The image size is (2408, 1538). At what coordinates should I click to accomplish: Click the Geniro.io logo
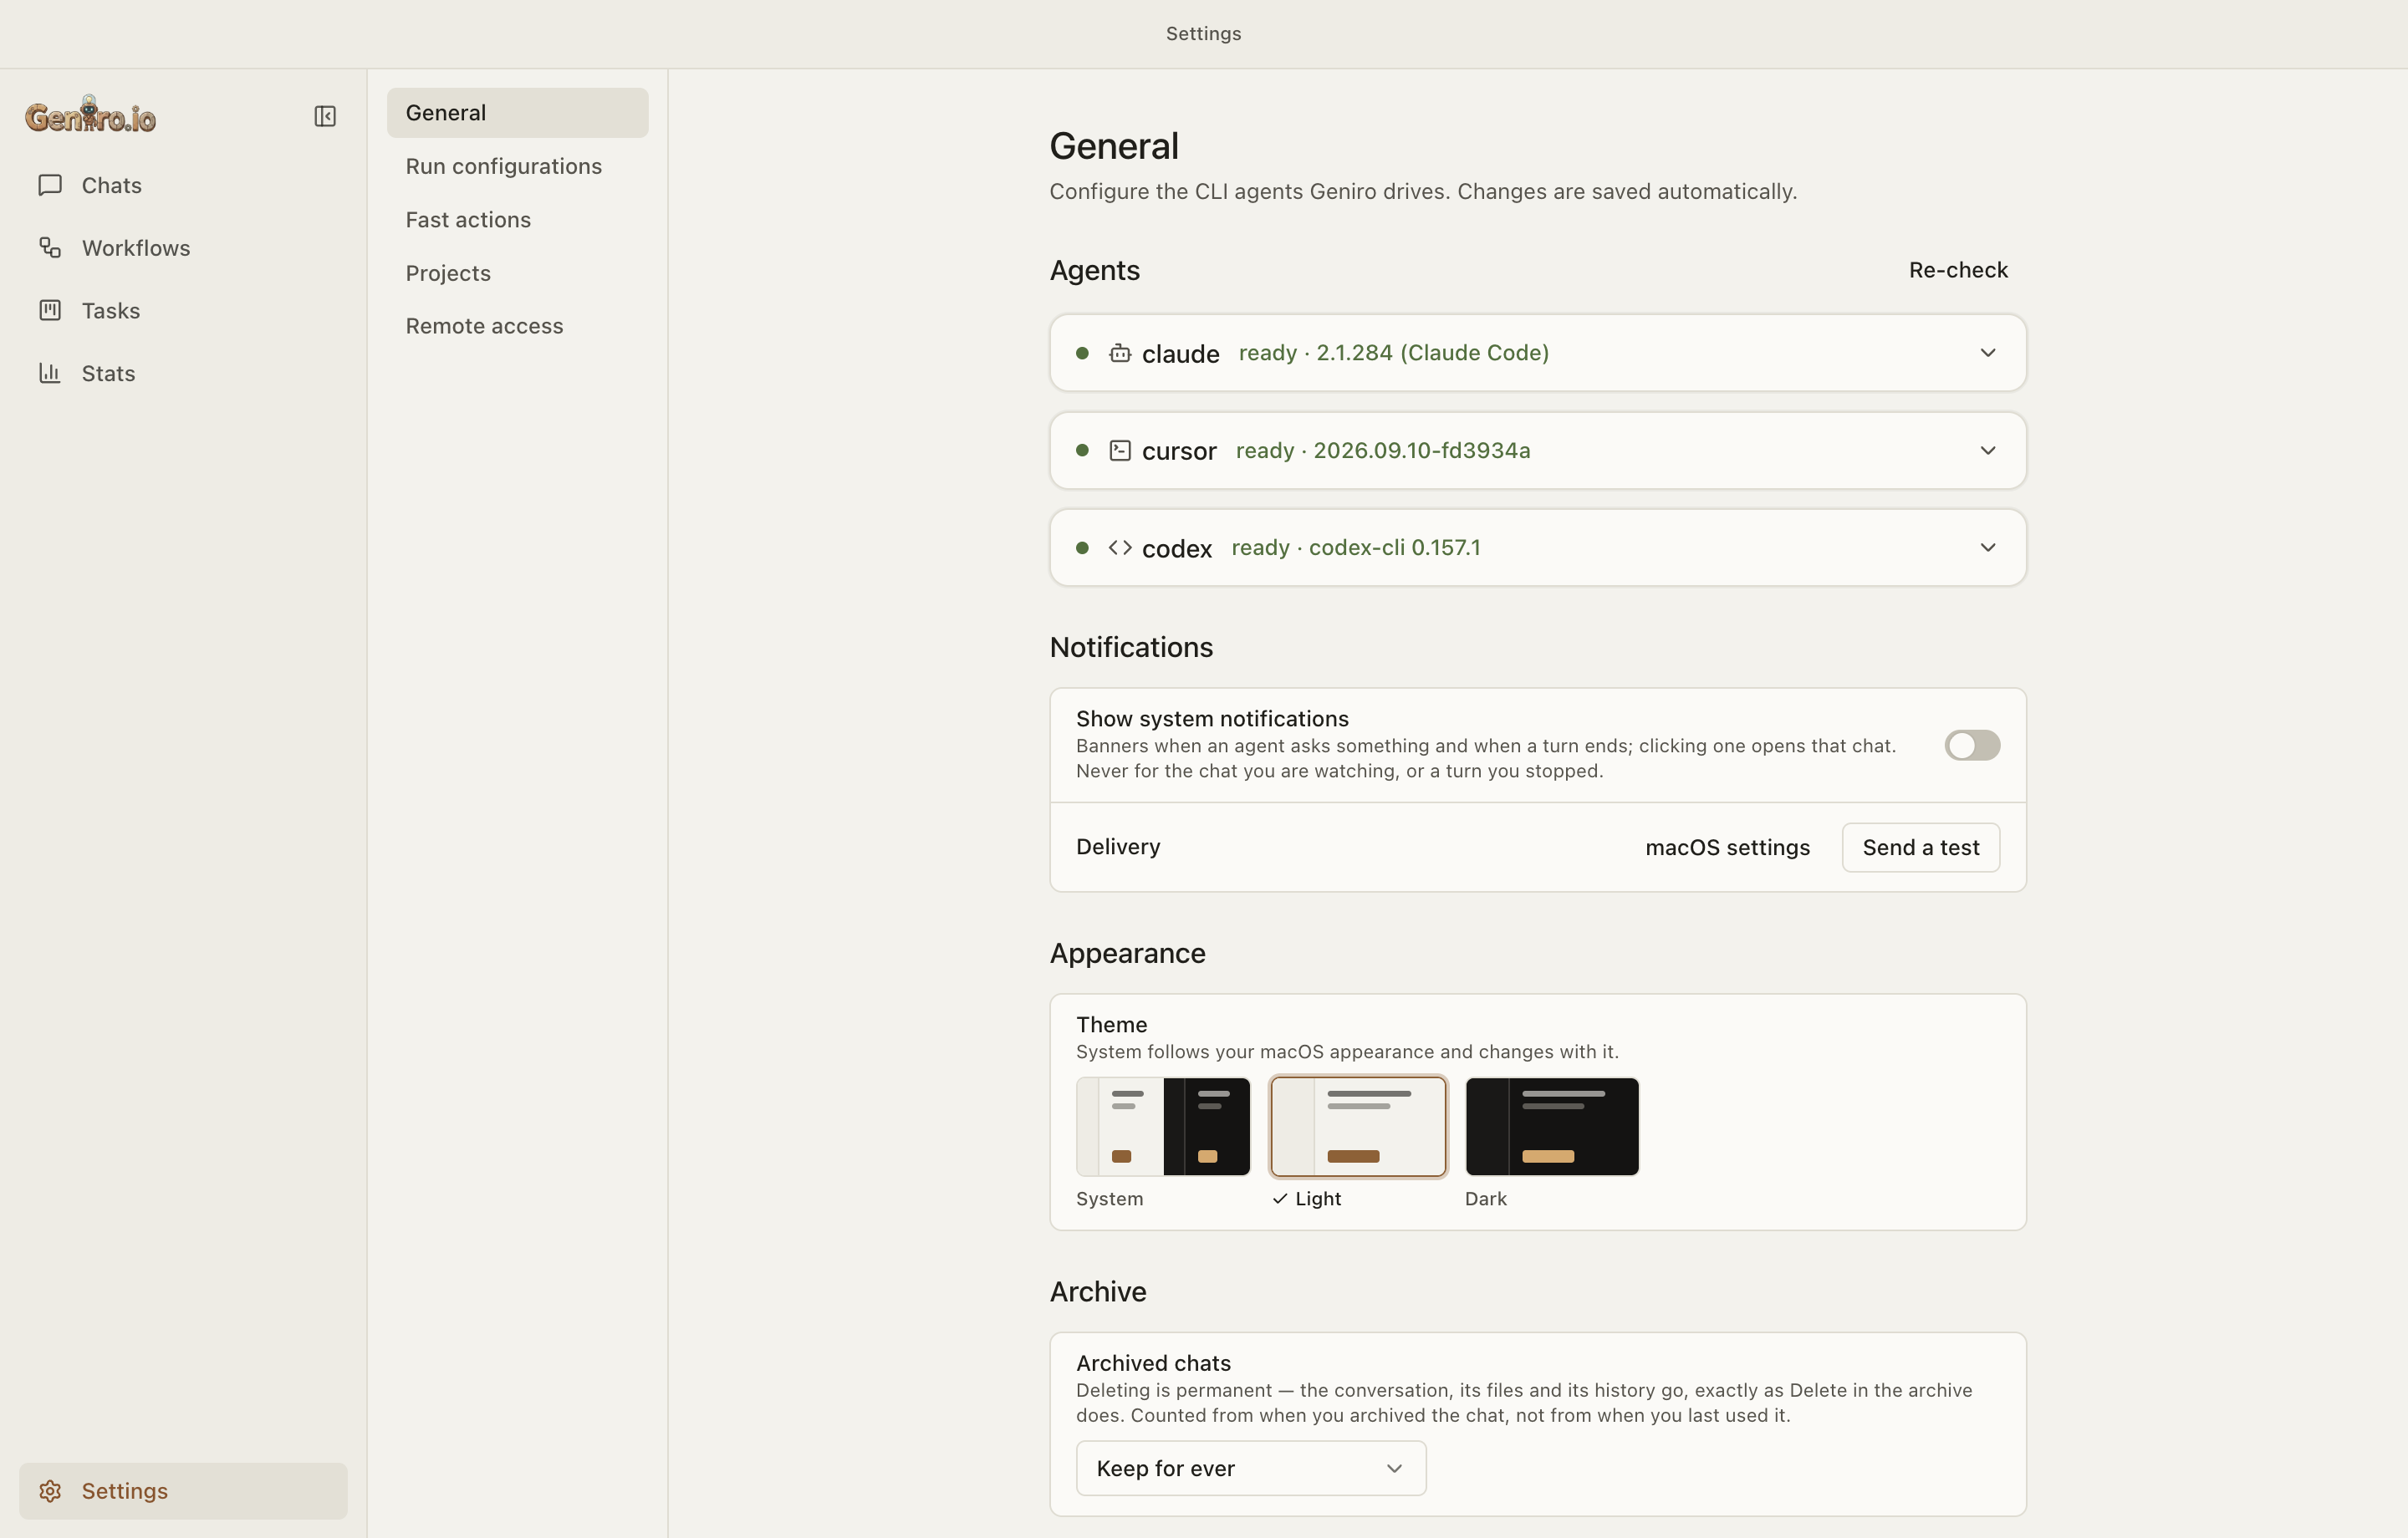(90, 115)
